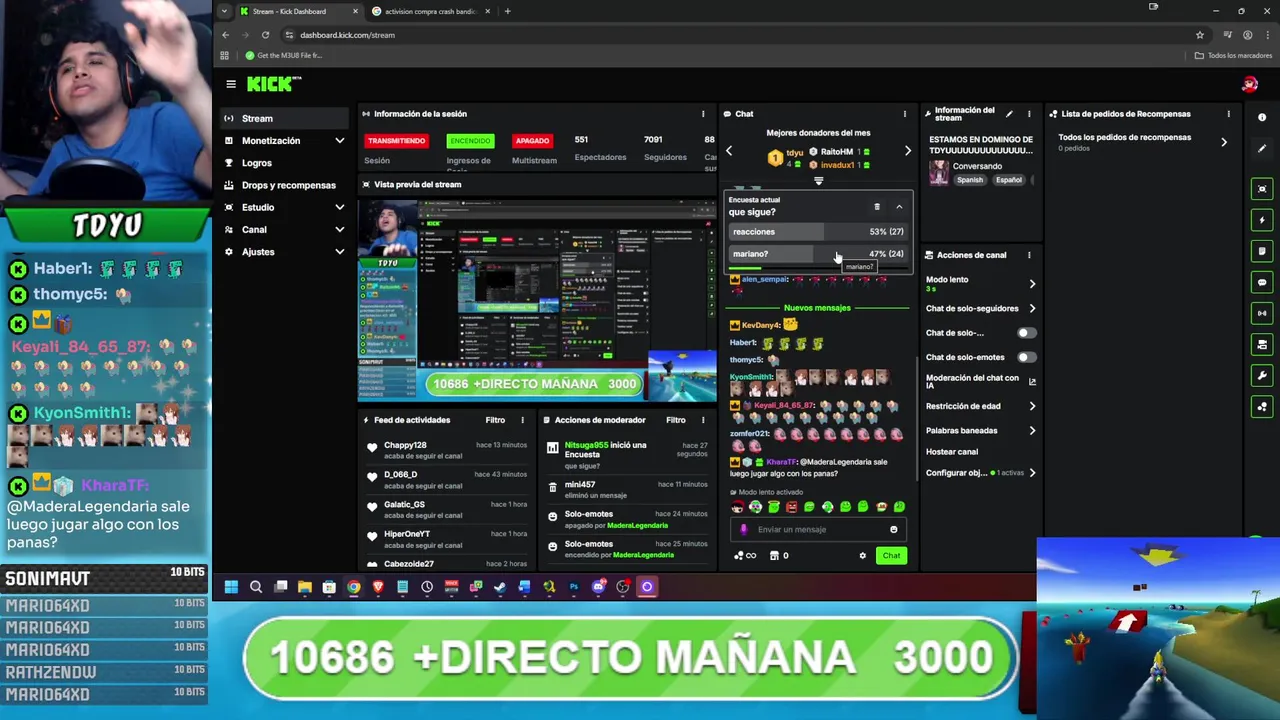Expand the Monetización sidebar section

(340, 141)
